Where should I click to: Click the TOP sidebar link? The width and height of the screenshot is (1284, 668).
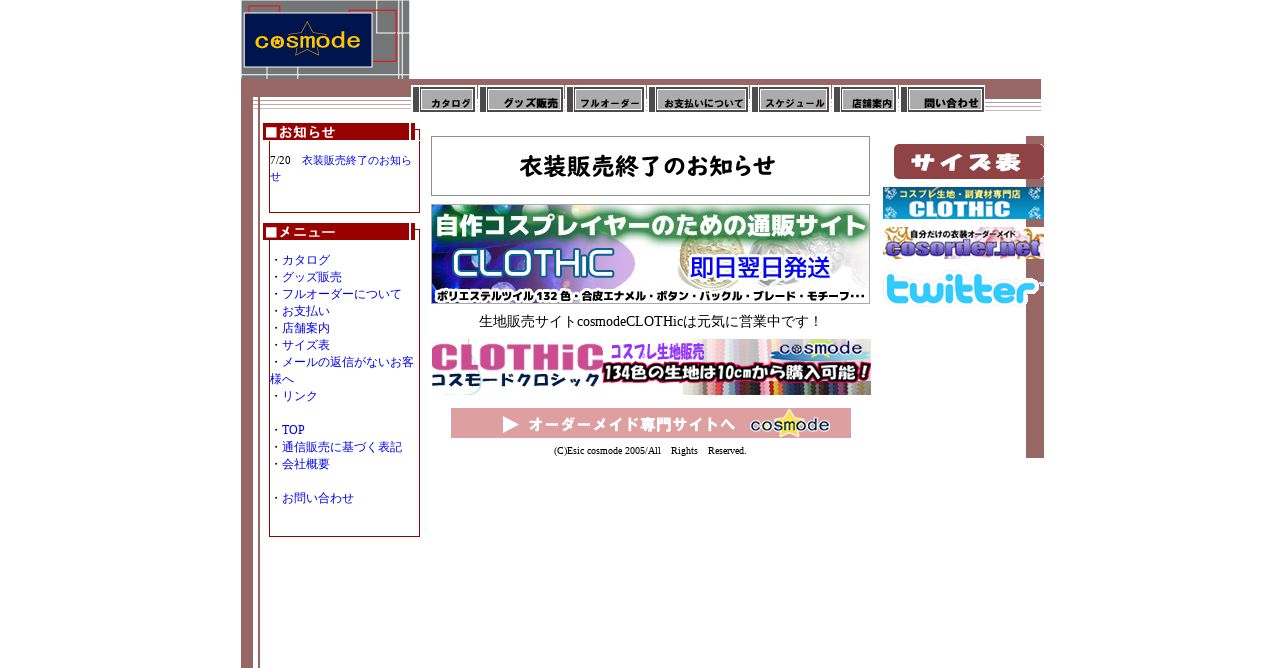pos(293,430)
